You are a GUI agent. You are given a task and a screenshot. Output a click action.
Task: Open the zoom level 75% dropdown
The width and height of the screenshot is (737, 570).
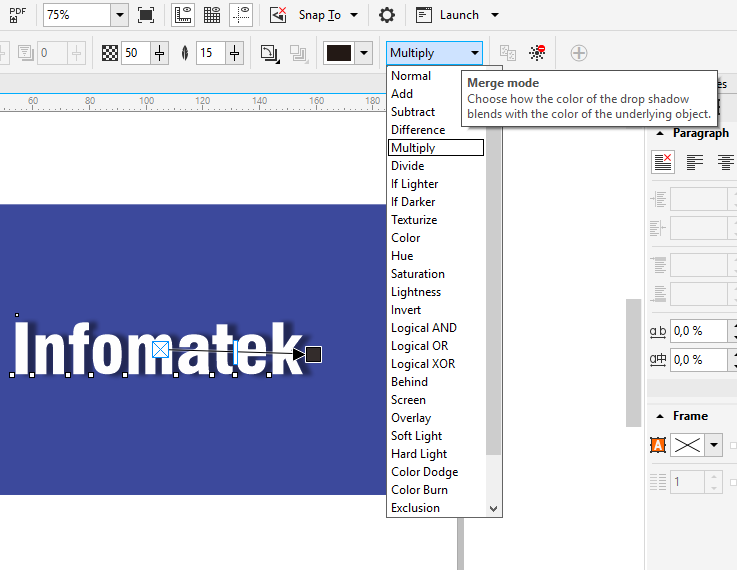click(119, 15)
